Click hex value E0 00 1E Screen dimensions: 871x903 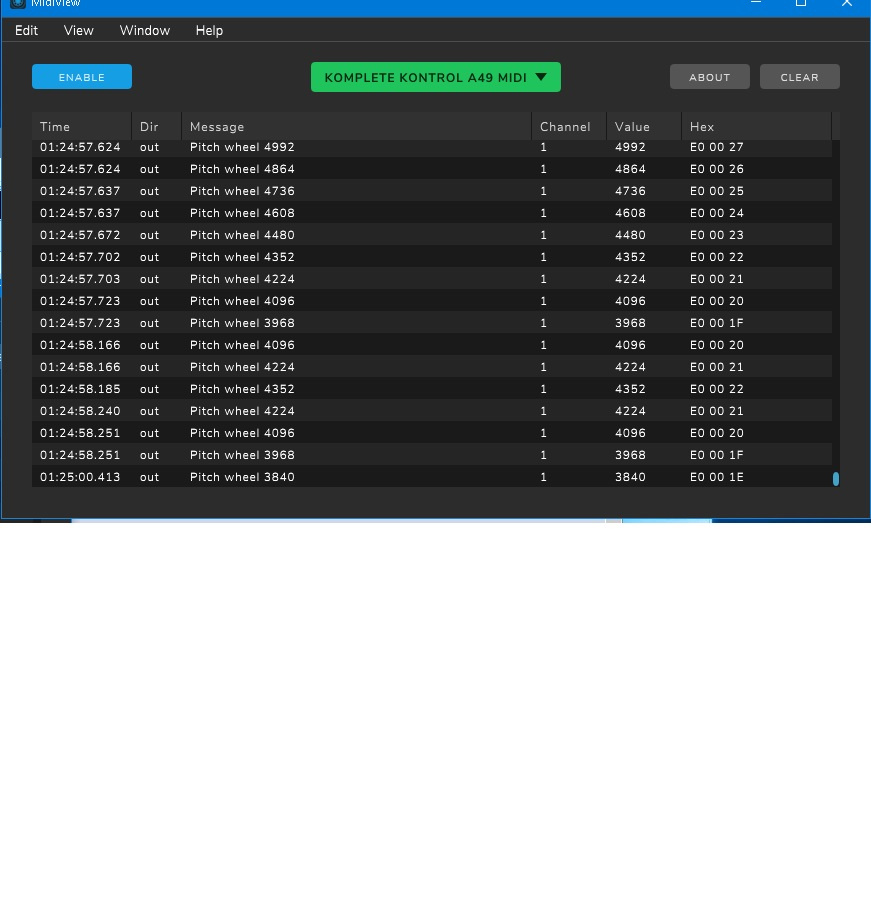[717, 477]
